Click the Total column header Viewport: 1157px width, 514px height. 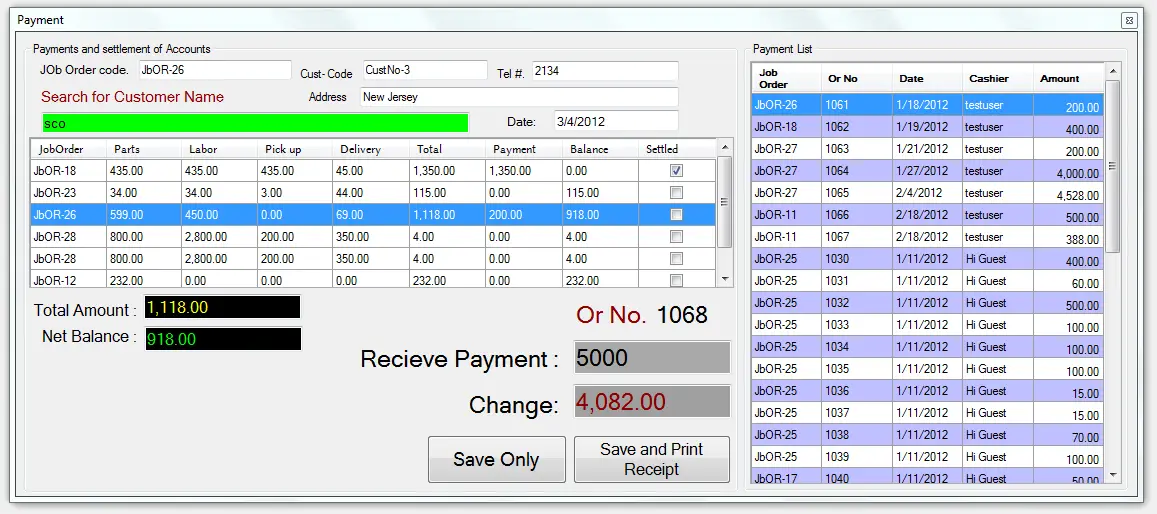(448, 149)
